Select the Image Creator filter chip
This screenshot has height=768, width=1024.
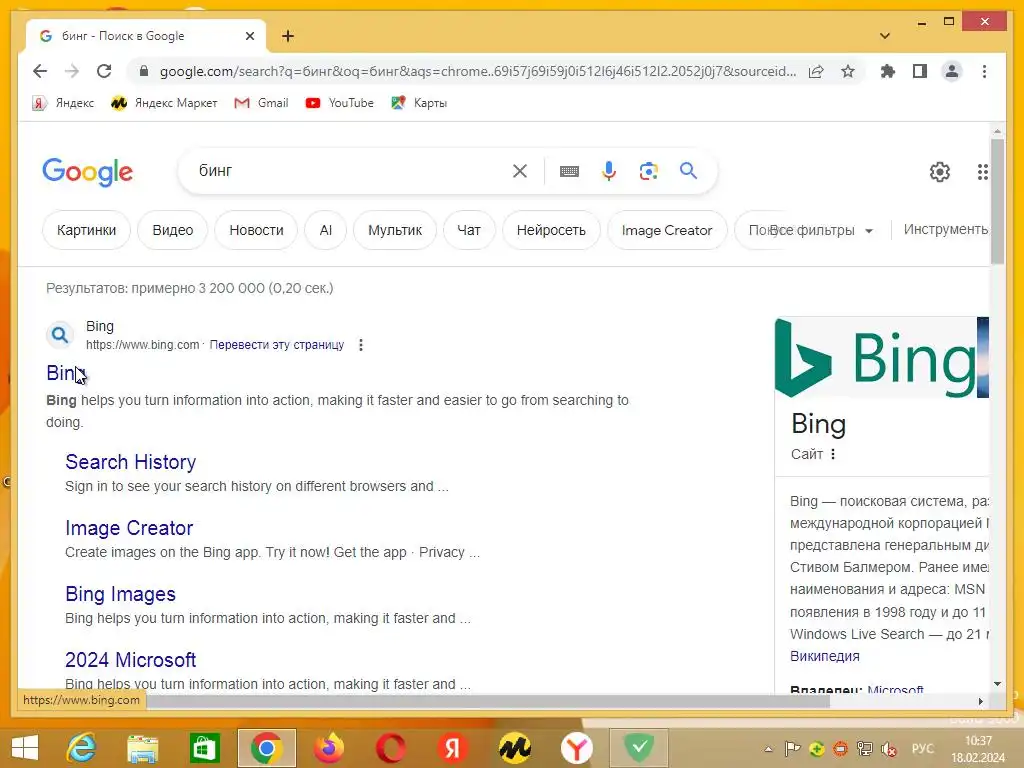pos(667,230)
